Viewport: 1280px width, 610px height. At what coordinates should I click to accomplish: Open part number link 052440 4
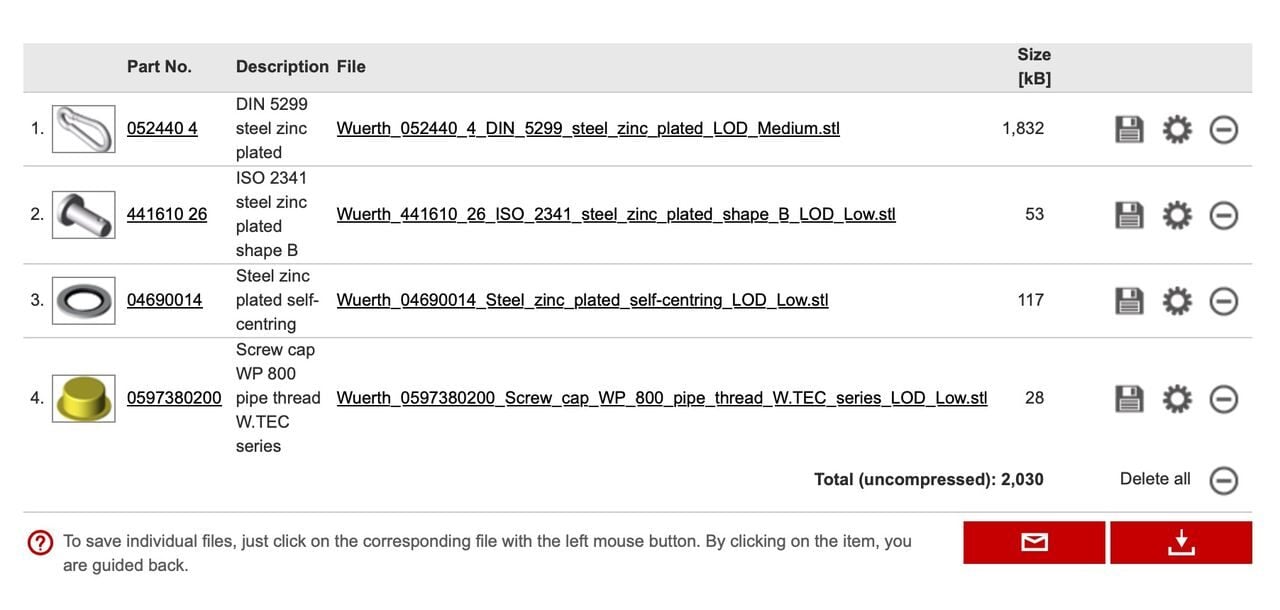[x=162, y=129]
